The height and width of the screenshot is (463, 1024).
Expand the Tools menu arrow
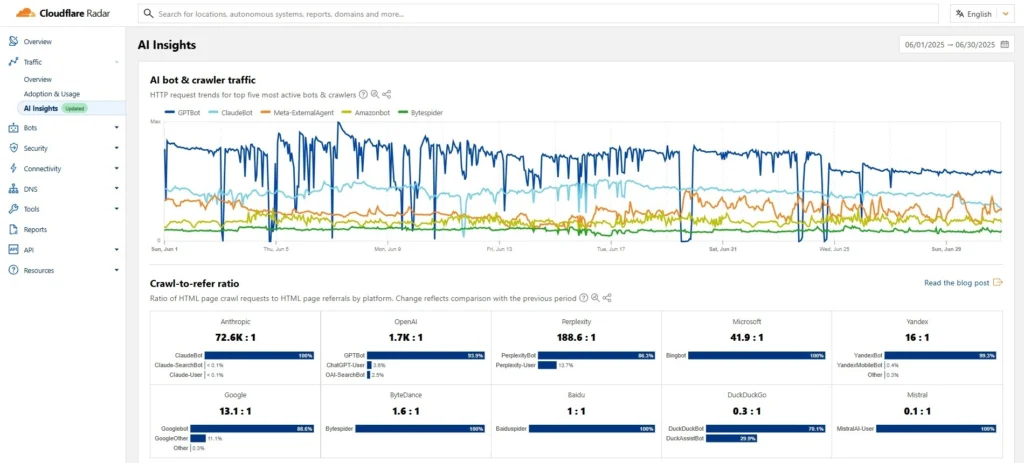click(x=116, y=209)
